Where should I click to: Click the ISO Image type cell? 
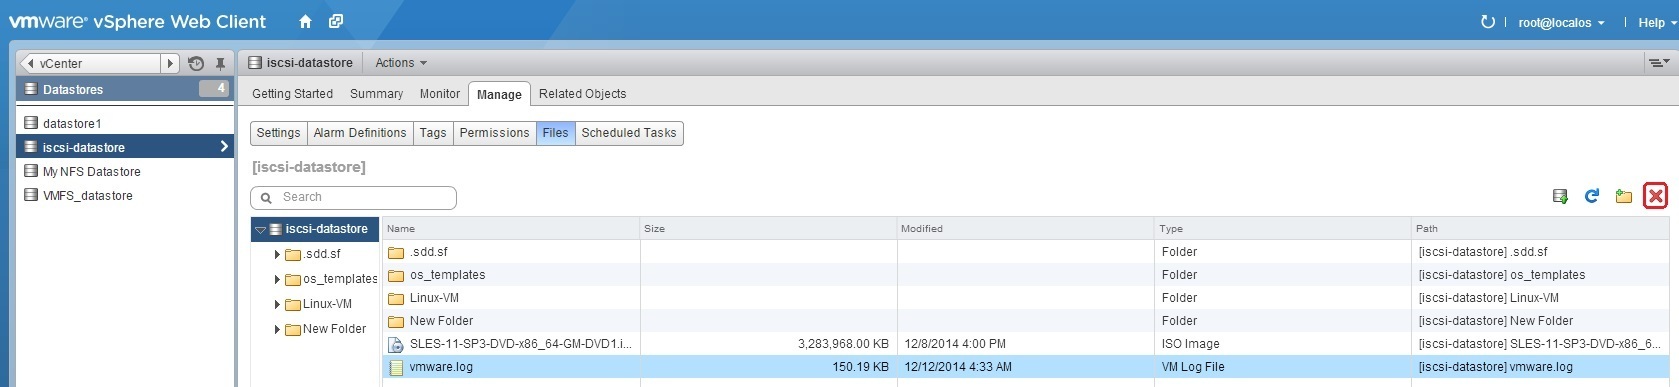pyautogui.click(x=1283, y=344)
